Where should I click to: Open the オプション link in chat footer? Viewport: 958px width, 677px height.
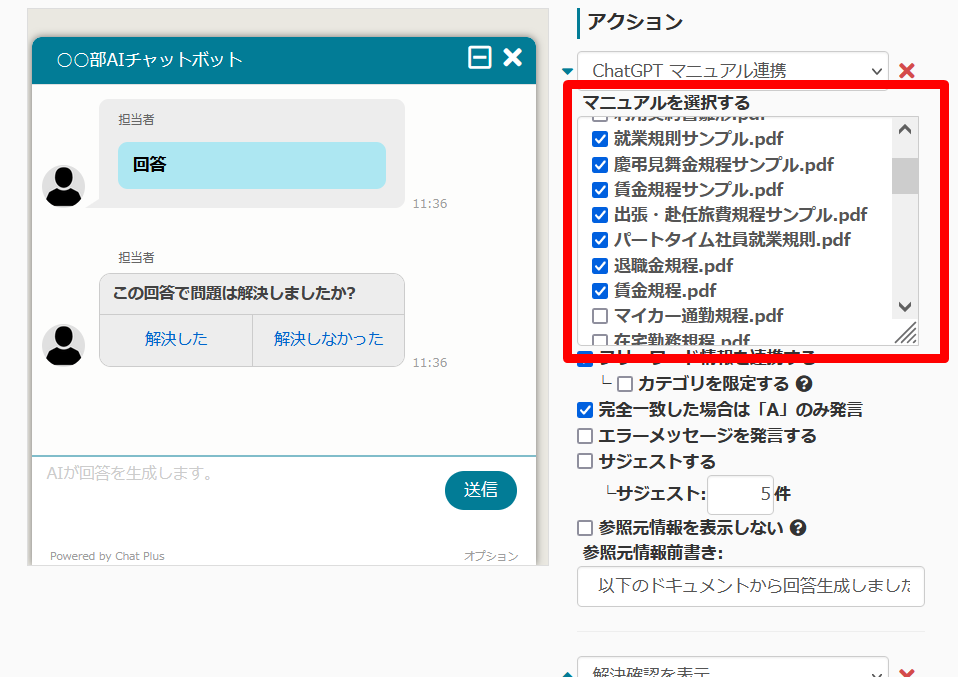point(491,556)
